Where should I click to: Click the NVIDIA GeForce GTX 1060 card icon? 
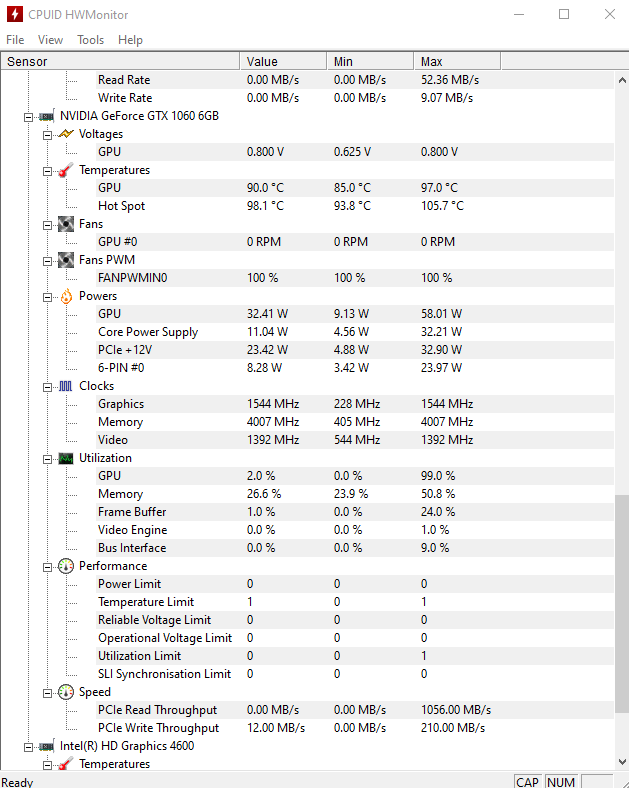(x=47, y=117)
